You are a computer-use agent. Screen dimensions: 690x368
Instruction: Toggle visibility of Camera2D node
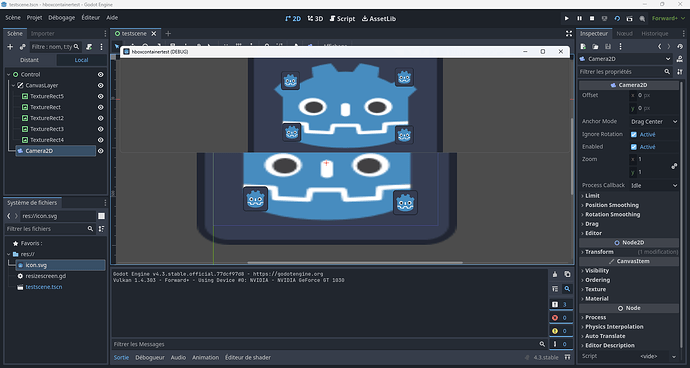coord(100,151)
